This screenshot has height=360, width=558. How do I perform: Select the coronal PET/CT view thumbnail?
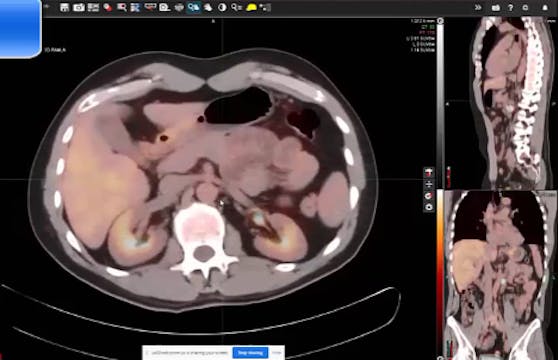pyautogui.click(x=501, y=275)
